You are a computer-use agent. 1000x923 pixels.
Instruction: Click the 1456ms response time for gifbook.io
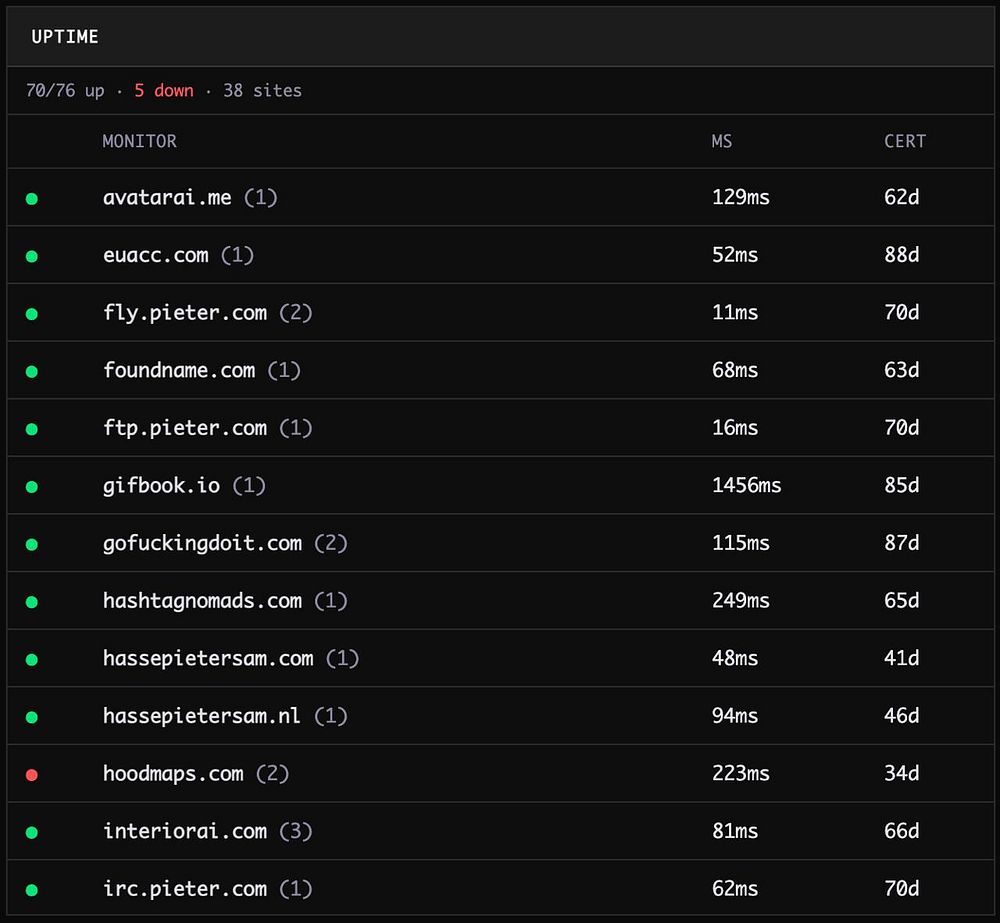point(746,486)
